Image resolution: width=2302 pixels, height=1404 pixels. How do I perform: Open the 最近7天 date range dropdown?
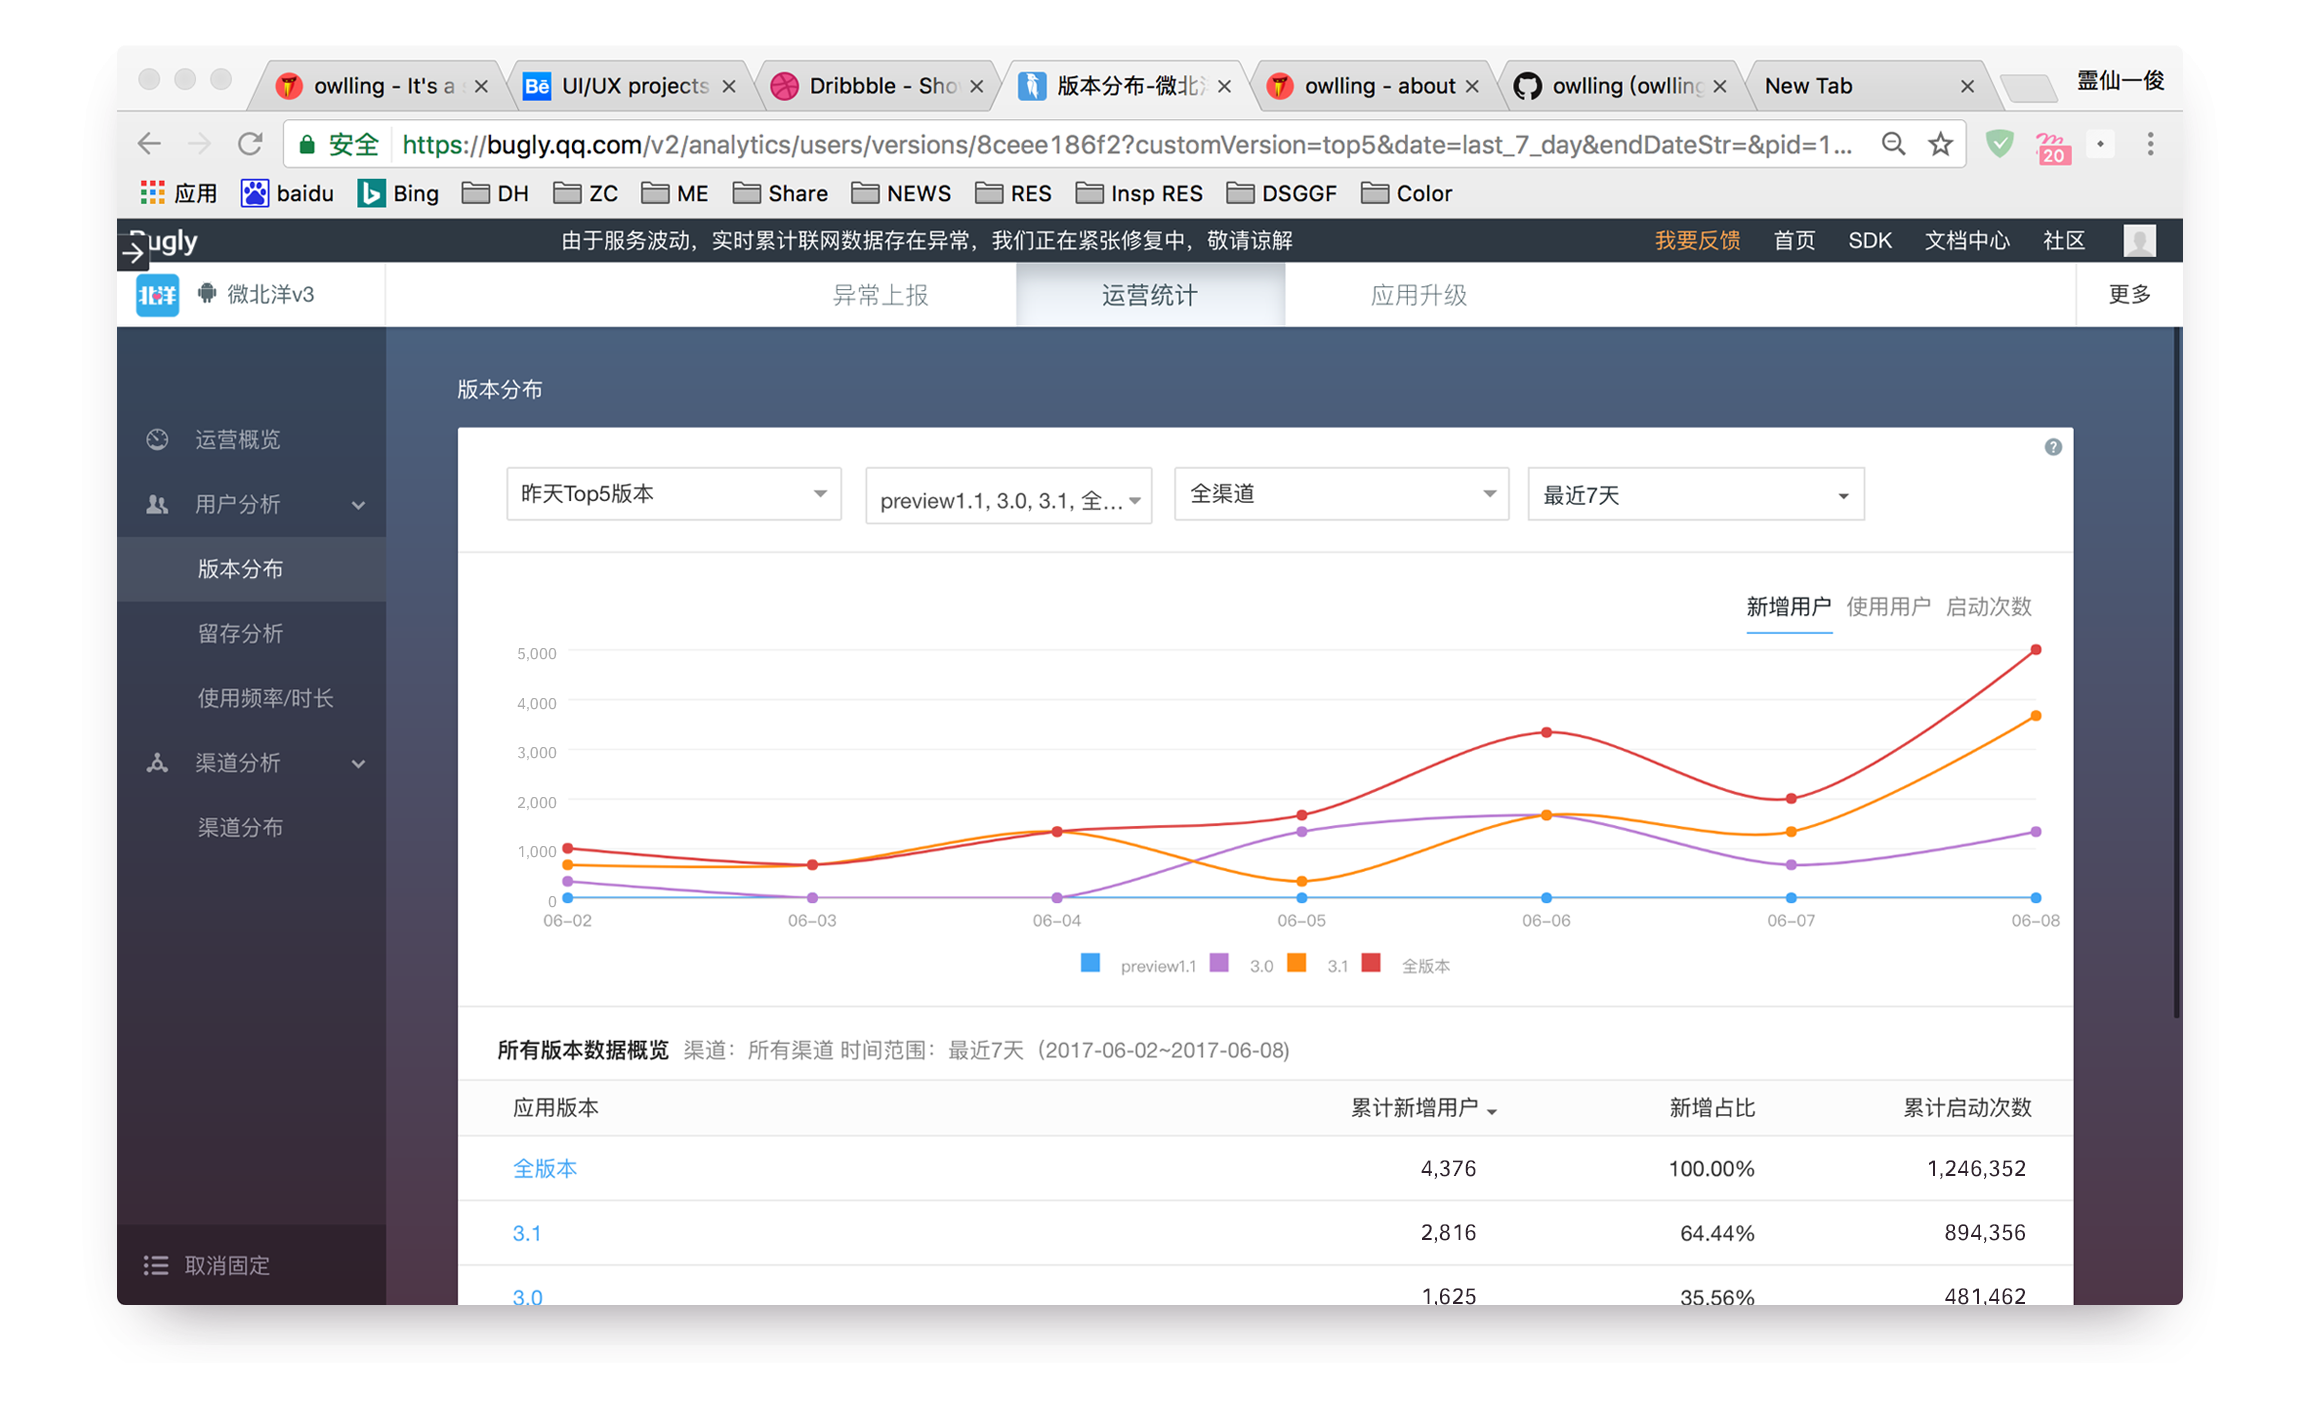(x=1696, y=494)
